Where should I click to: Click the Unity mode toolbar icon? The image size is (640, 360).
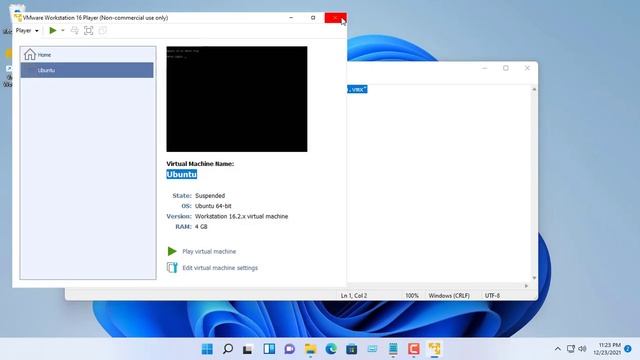point(102,31)
